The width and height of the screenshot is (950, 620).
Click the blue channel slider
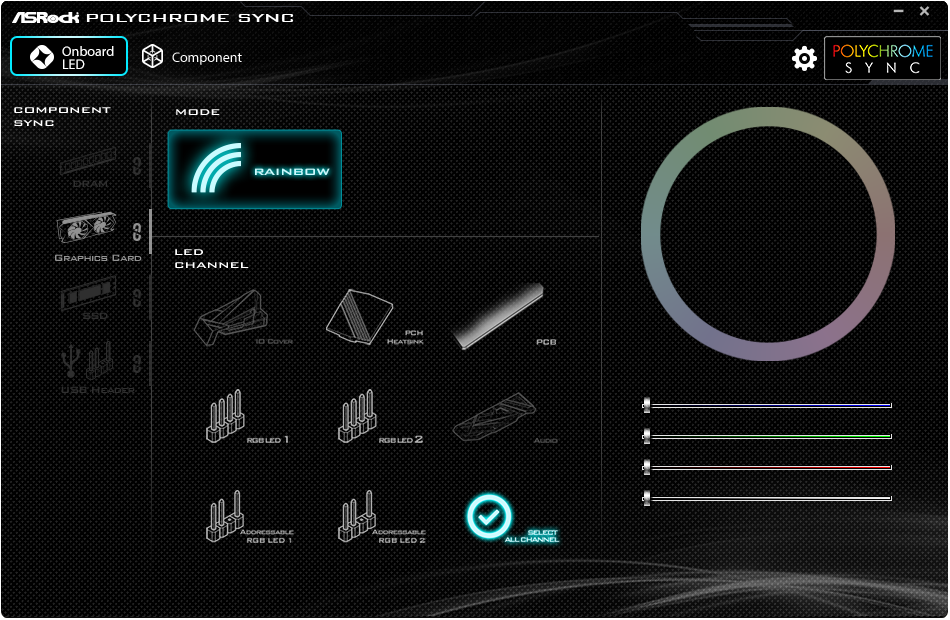(x=767, y=405)
